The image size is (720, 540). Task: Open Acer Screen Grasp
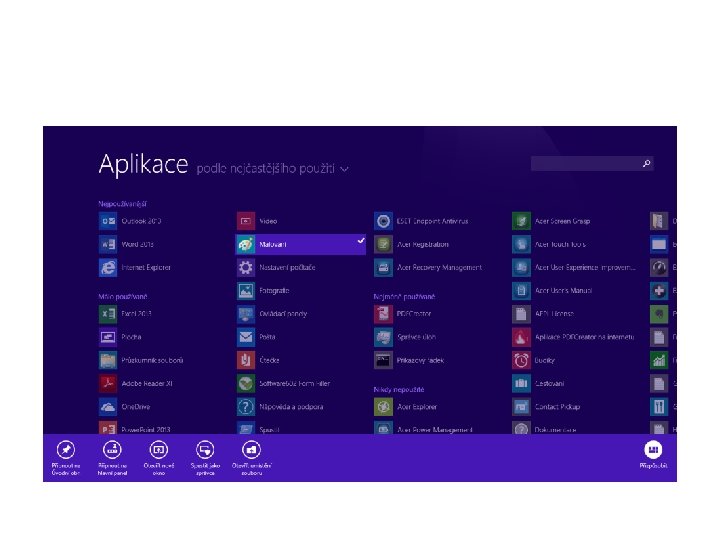[x=521, y=221]
